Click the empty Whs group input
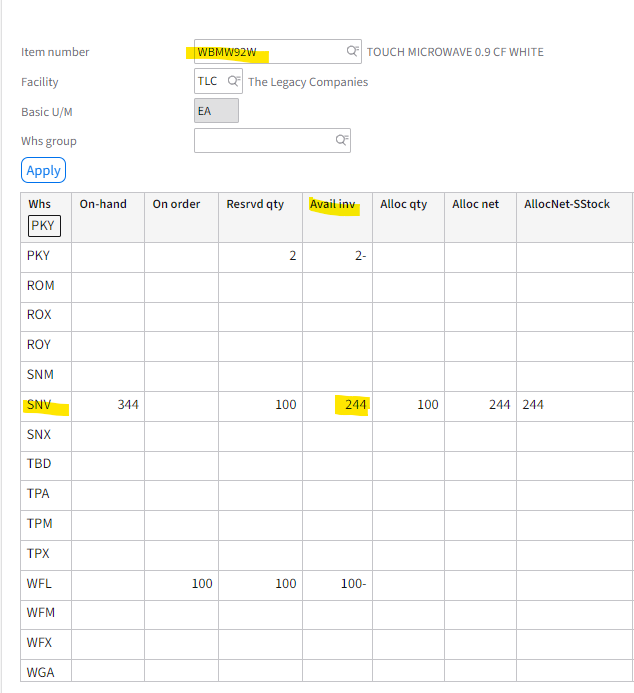 coord(272,141)
